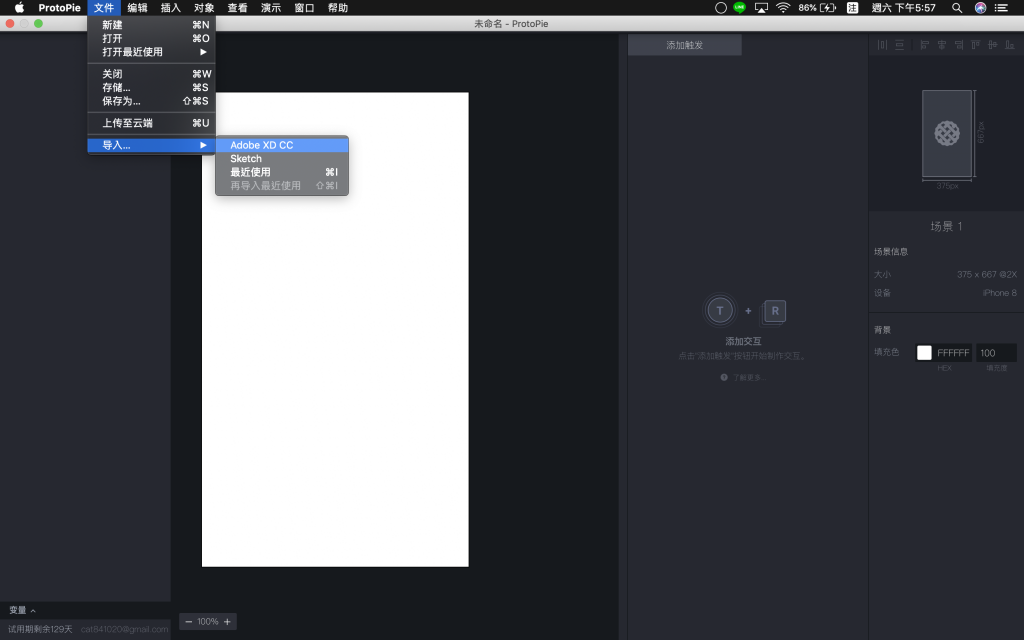Click the distribute horizontally icon

(882, 45)
